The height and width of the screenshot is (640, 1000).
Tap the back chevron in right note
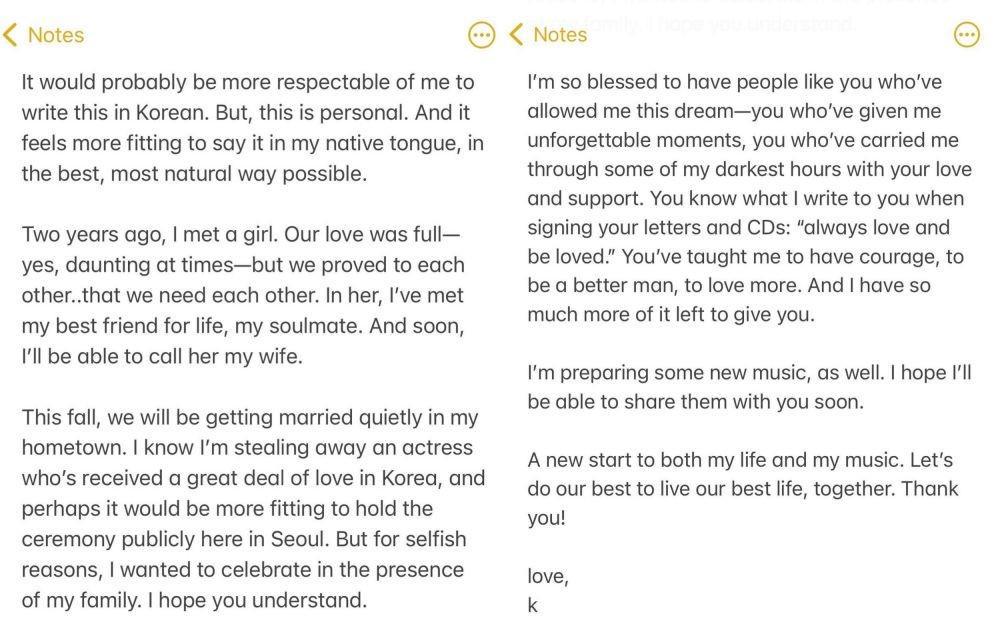[517, 34]
